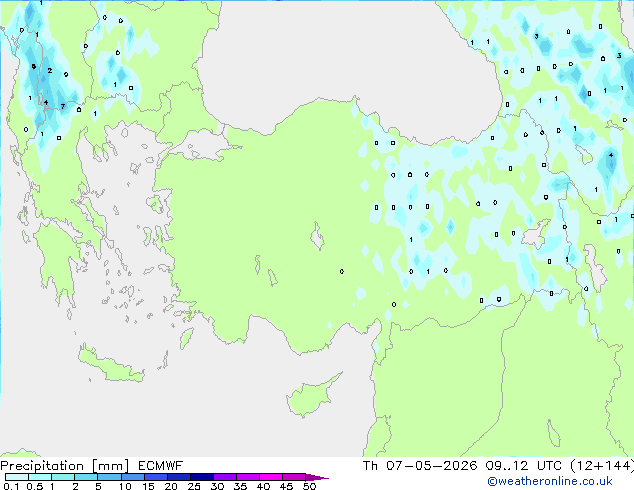Click the legend label '25'
The image size is (634, 490).
pos(194,486)
